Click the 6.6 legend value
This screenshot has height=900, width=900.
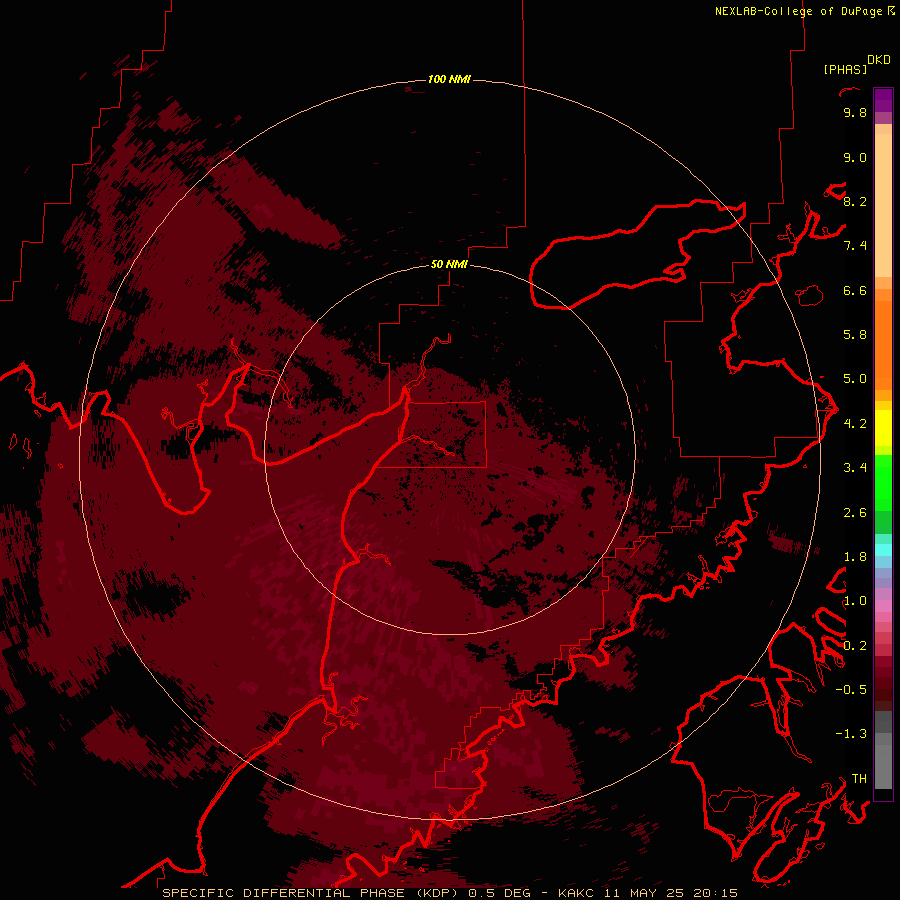pyautogui.click(x=855, y=290)
